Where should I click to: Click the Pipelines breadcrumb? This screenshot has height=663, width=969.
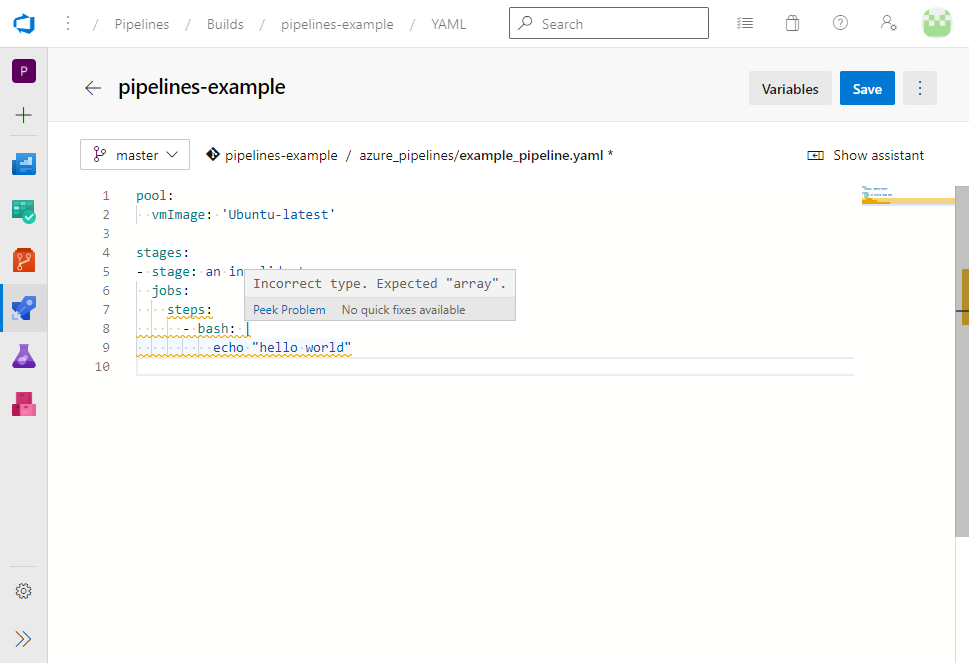point(142,24)
